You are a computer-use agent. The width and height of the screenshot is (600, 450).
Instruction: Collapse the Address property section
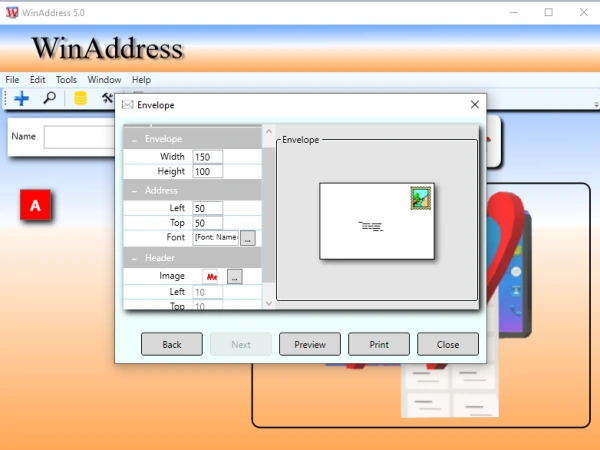(x=134, y=191)
